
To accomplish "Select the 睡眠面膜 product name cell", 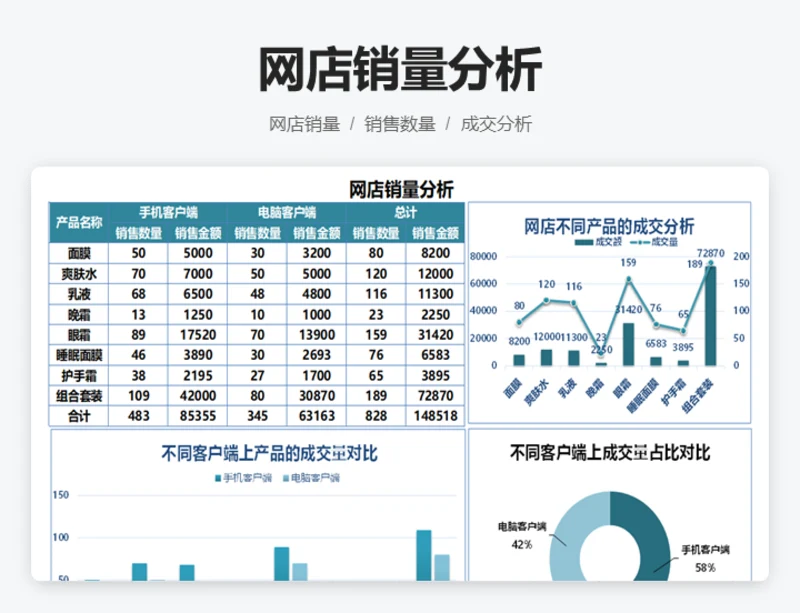I will coord(79,355).
